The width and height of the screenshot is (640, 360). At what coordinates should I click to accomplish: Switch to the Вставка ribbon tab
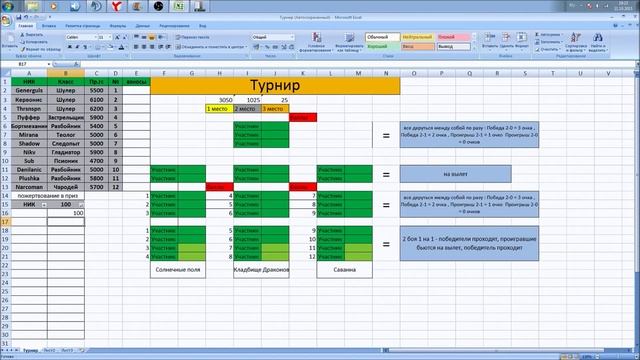(49, 26)
